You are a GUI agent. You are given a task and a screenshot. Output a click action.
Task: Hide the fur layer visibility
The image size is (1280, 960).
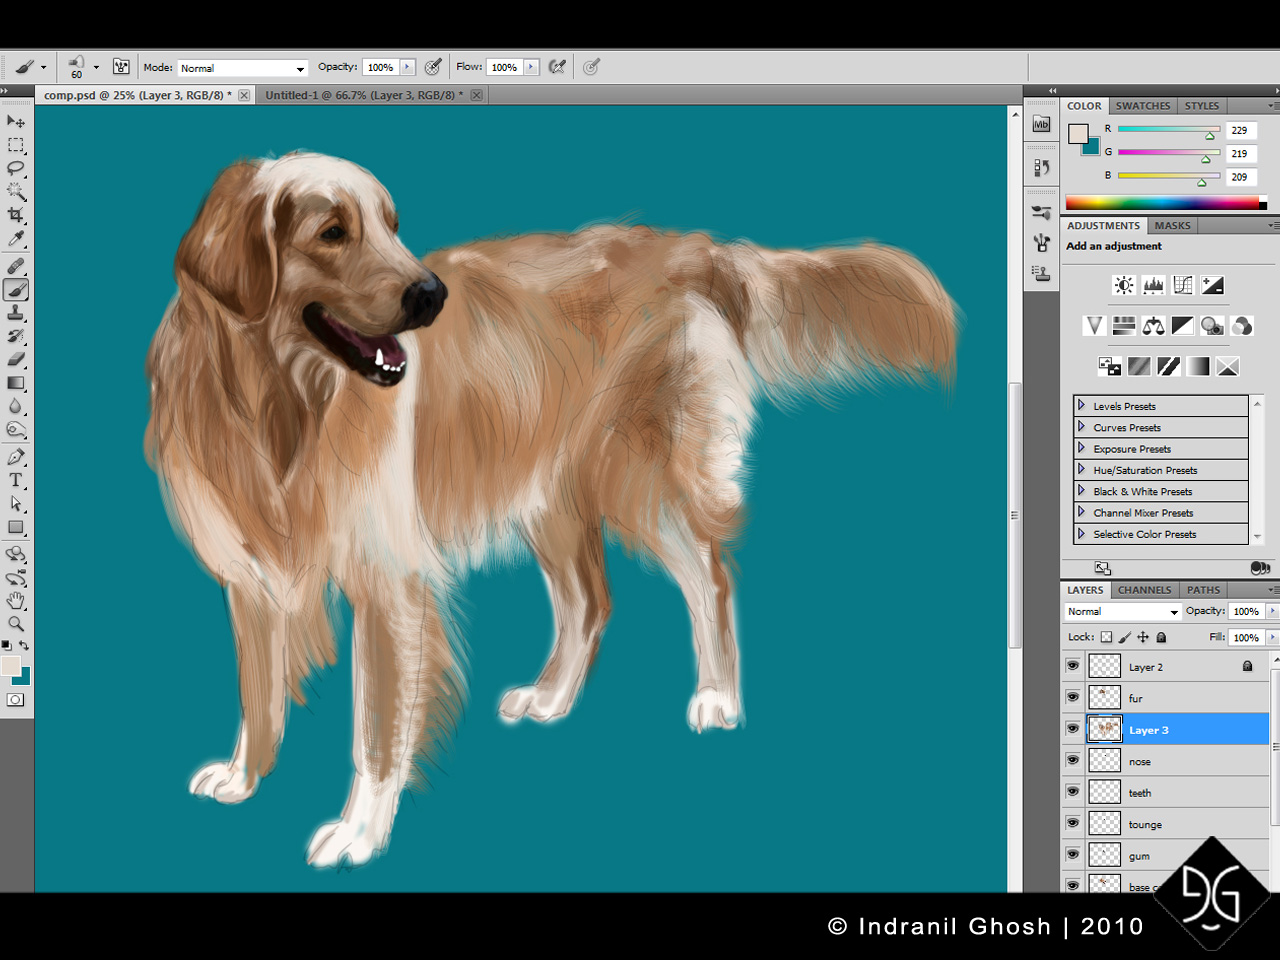tap(1072, 697)
